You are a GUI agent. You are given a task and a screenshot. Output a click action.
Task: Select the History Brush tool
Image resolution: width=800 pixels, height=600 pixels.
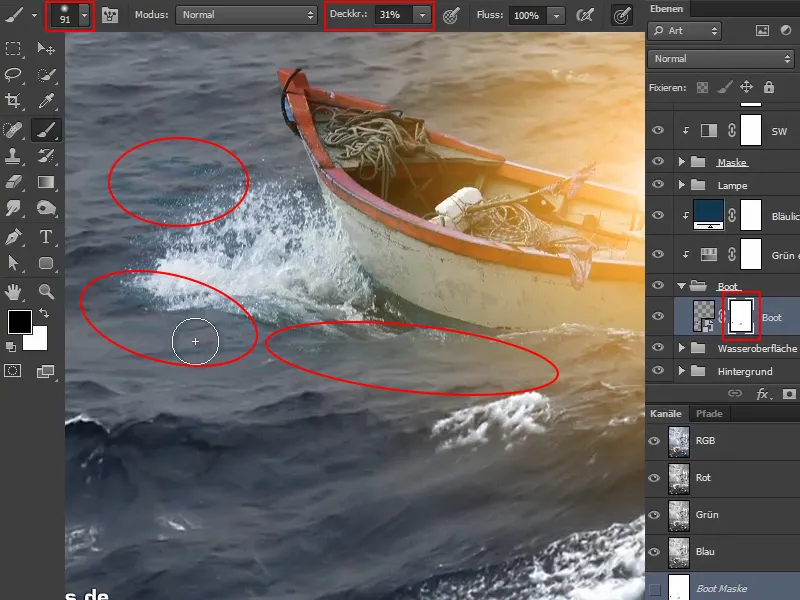[x=46, y=156]
